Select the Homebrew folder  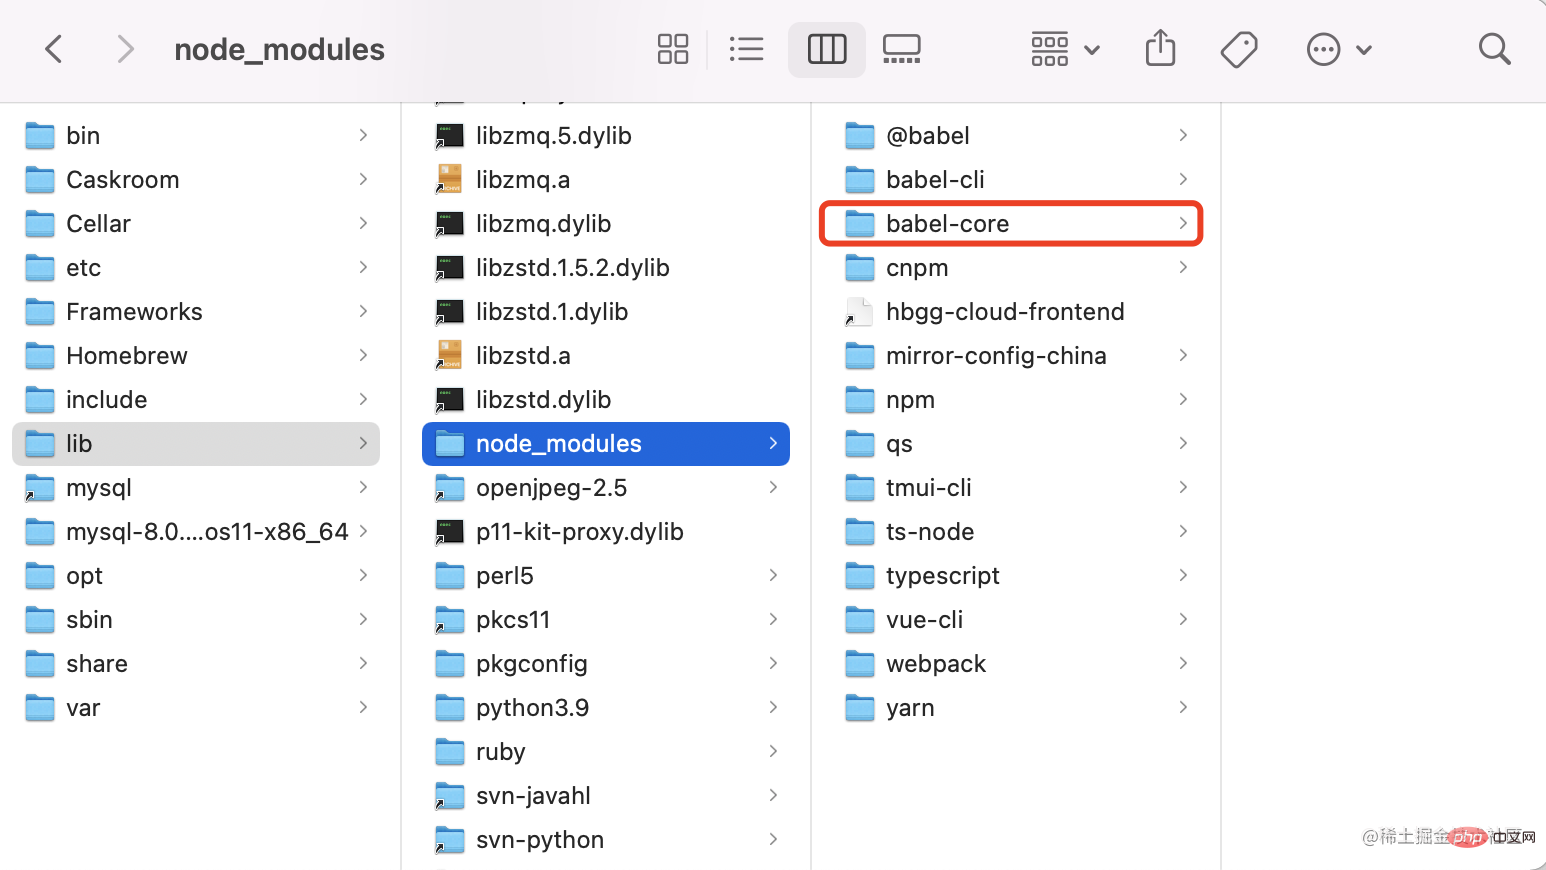(196, 355)
